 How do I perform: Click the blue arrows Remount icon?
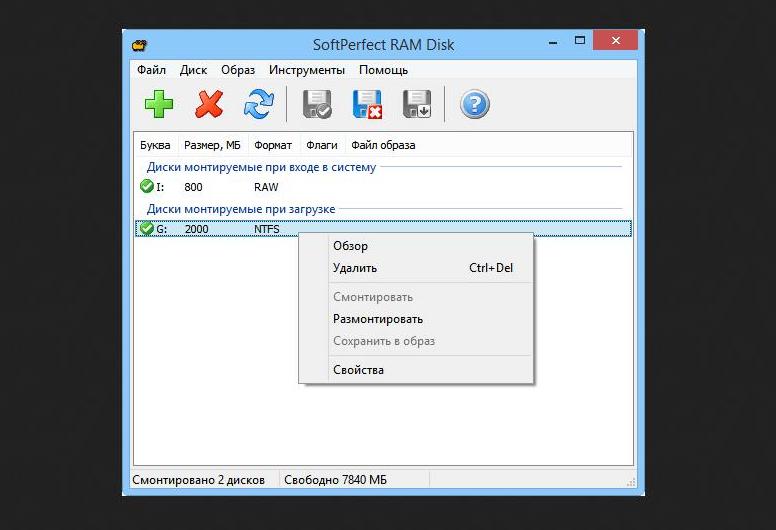point(259,104)
